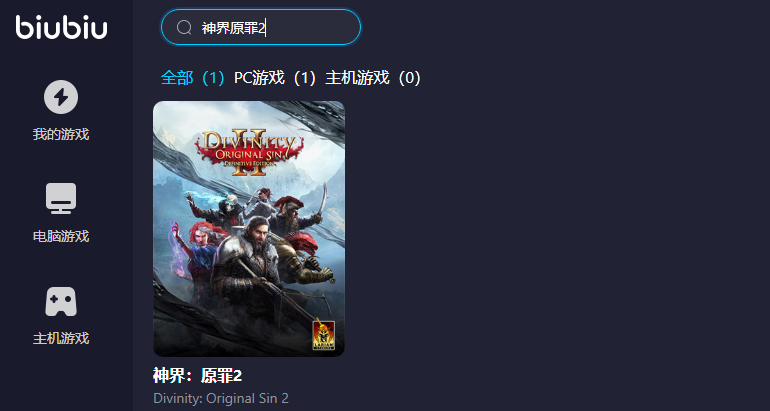Click the 神界：原罪2 game title

click(x=197, y=376)
